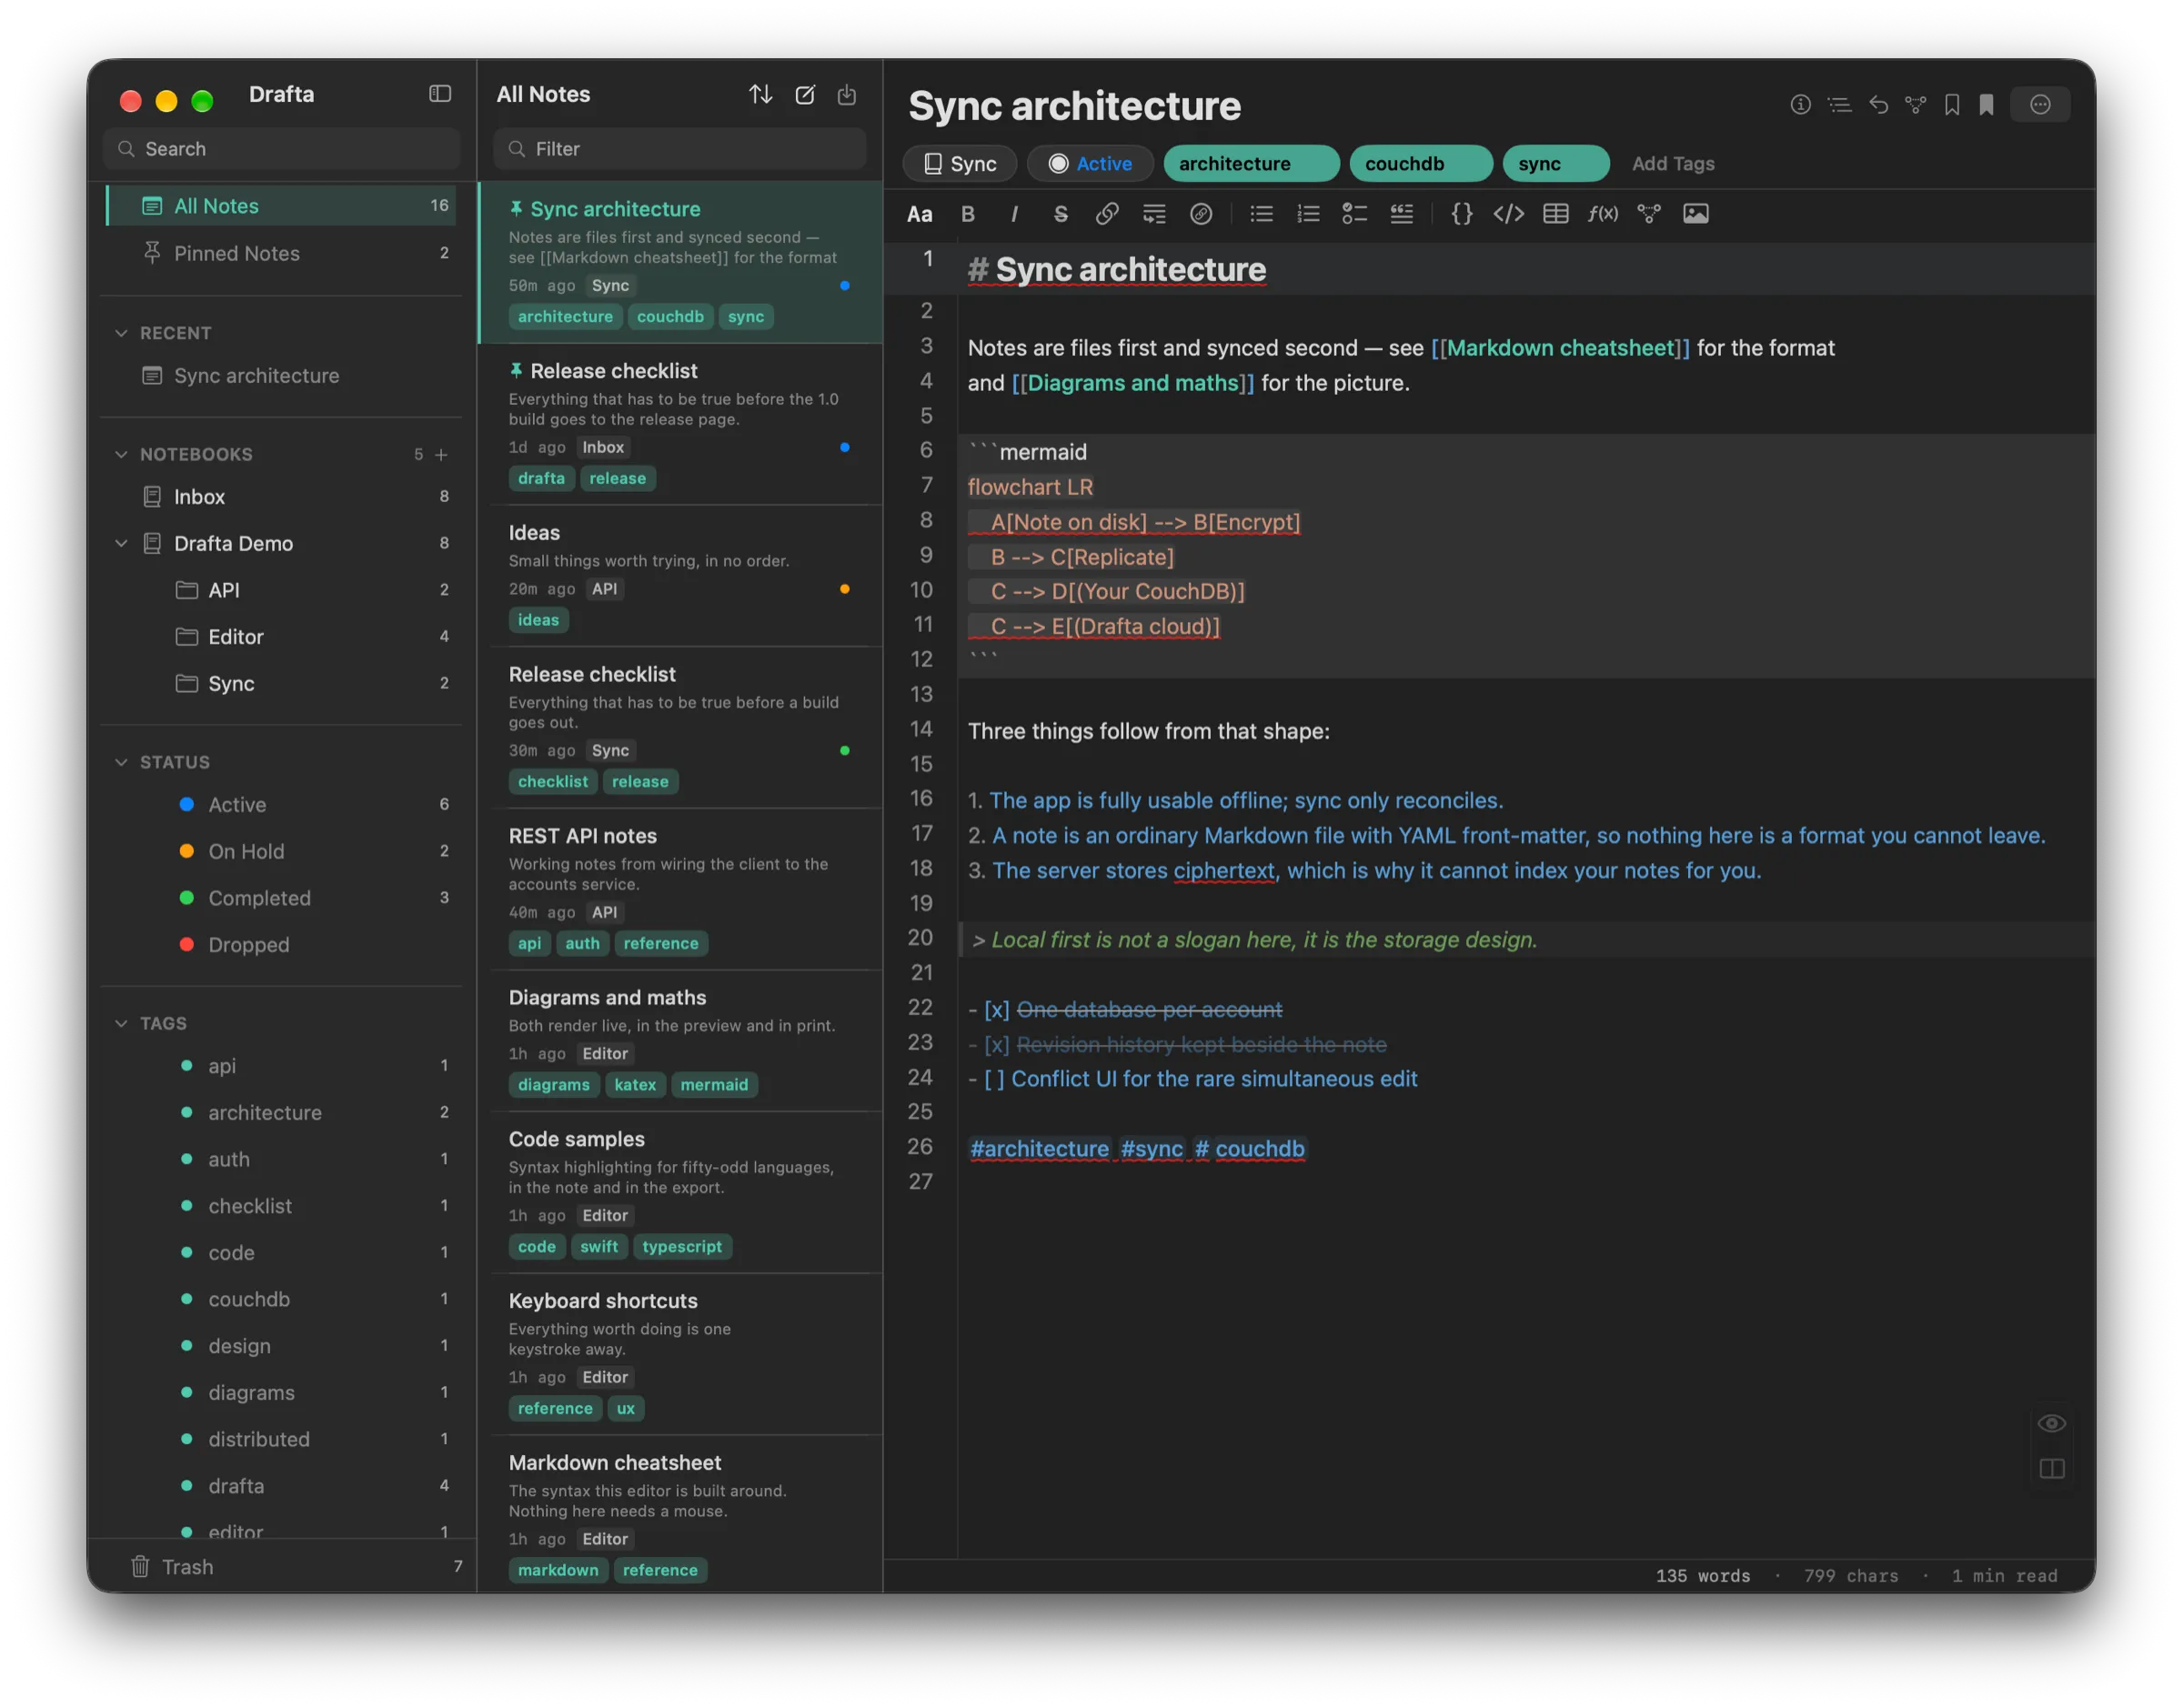Viewport: 2183px width, 1708px height.
Task: Open the Sync notebook selector pill
Action: click(x=959, y=164)
